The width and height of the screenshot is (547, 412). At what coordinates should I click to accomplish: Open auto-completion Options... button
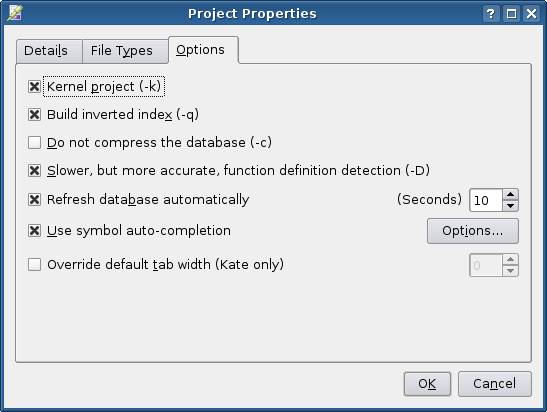pyautogui.click(x=473, y=231)
